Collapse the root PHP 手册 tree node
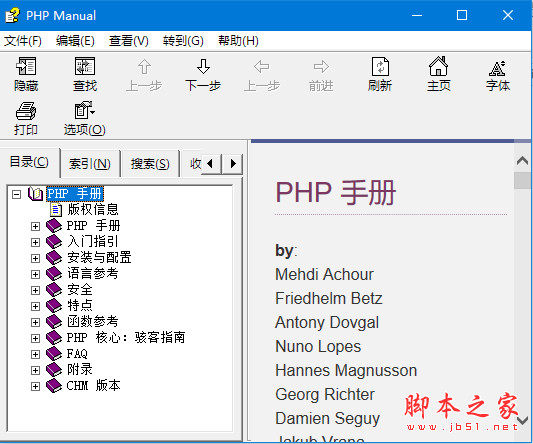This screenshot has width=533, height=444. pos(16,194)
